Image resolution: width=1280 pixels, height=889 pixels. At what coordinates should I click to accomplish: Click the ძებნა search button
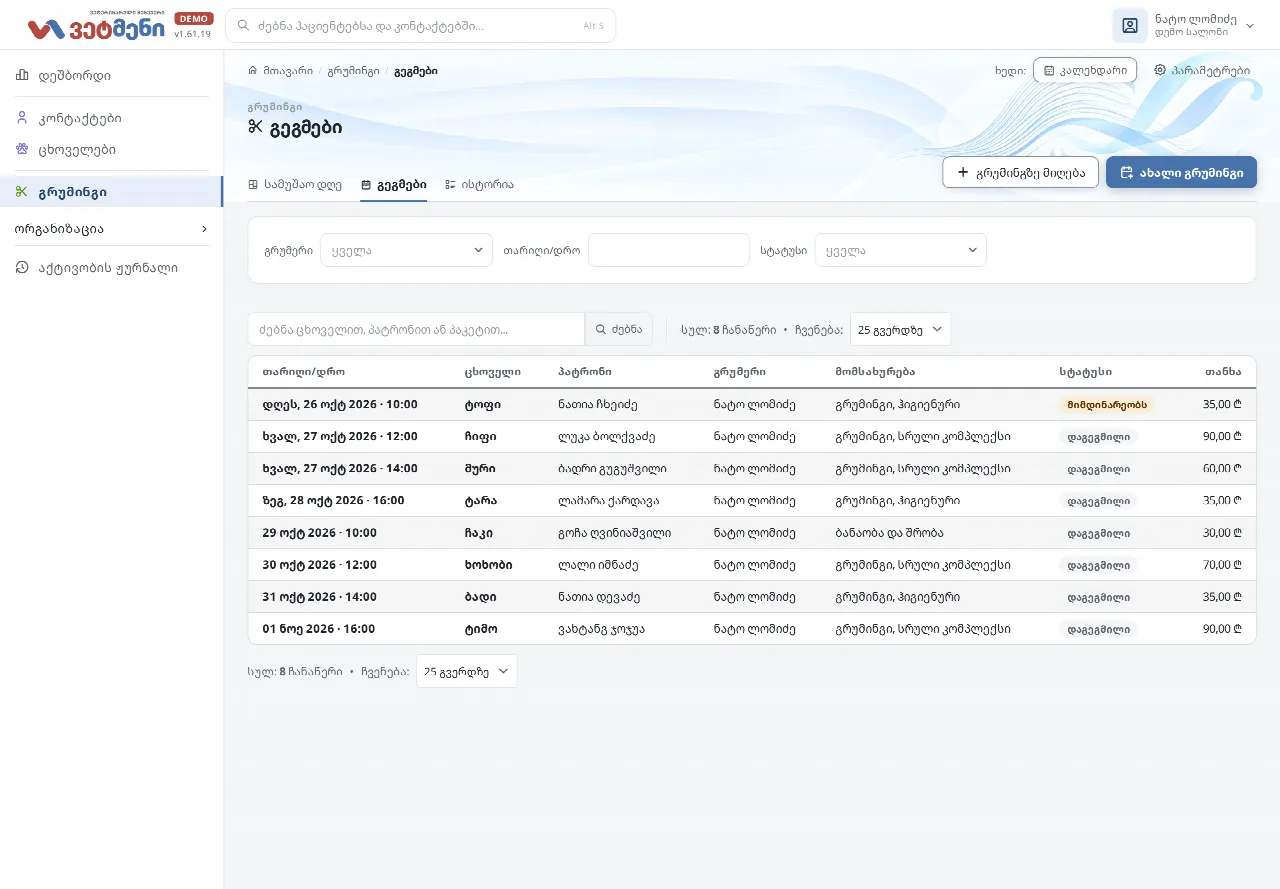(x=619, y=329)
